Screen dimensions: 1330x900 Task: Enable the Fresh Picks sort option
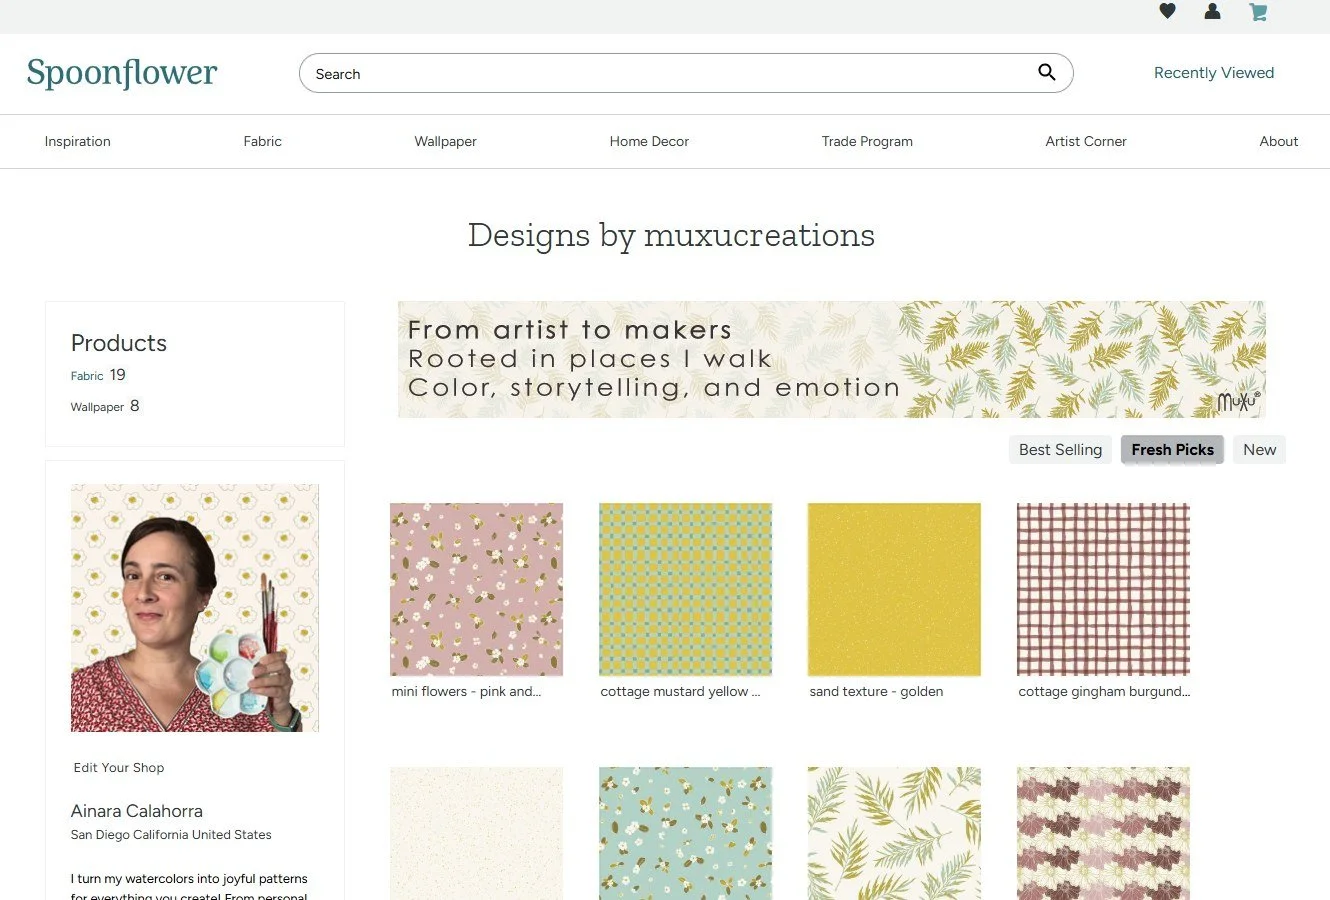tap(1172, 449)
